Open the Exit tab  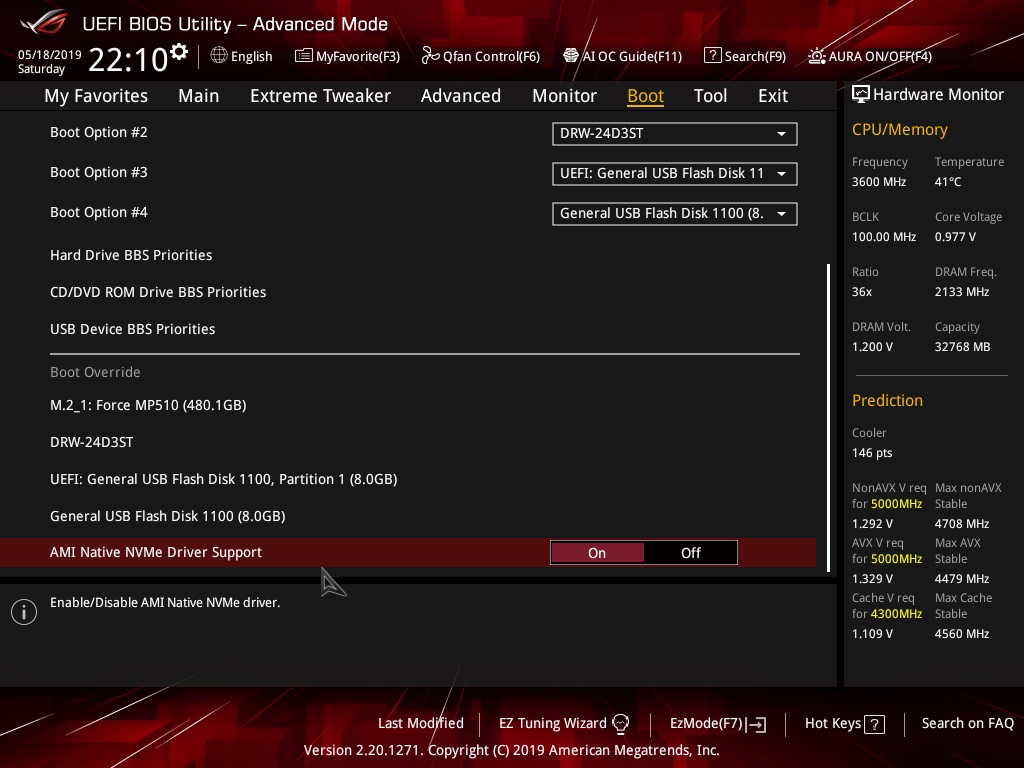pos(773,96)
